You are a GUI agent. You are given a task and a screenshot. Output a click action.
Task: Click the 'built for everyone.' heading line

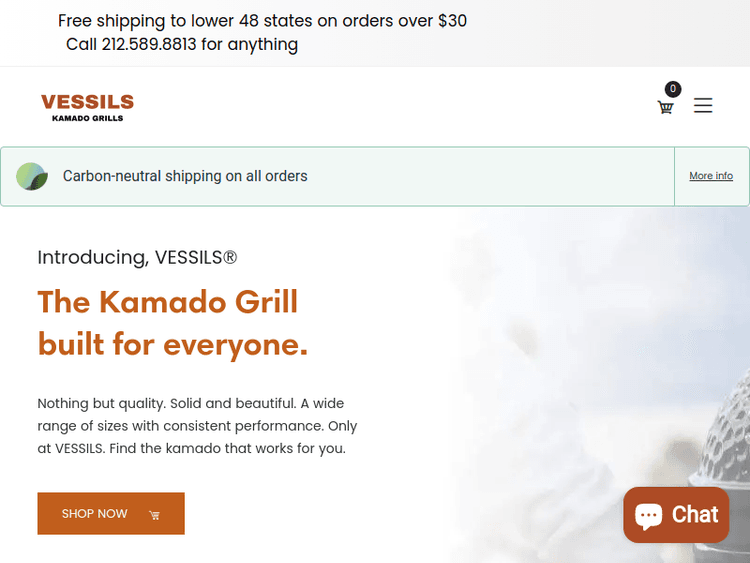(173, 344)
